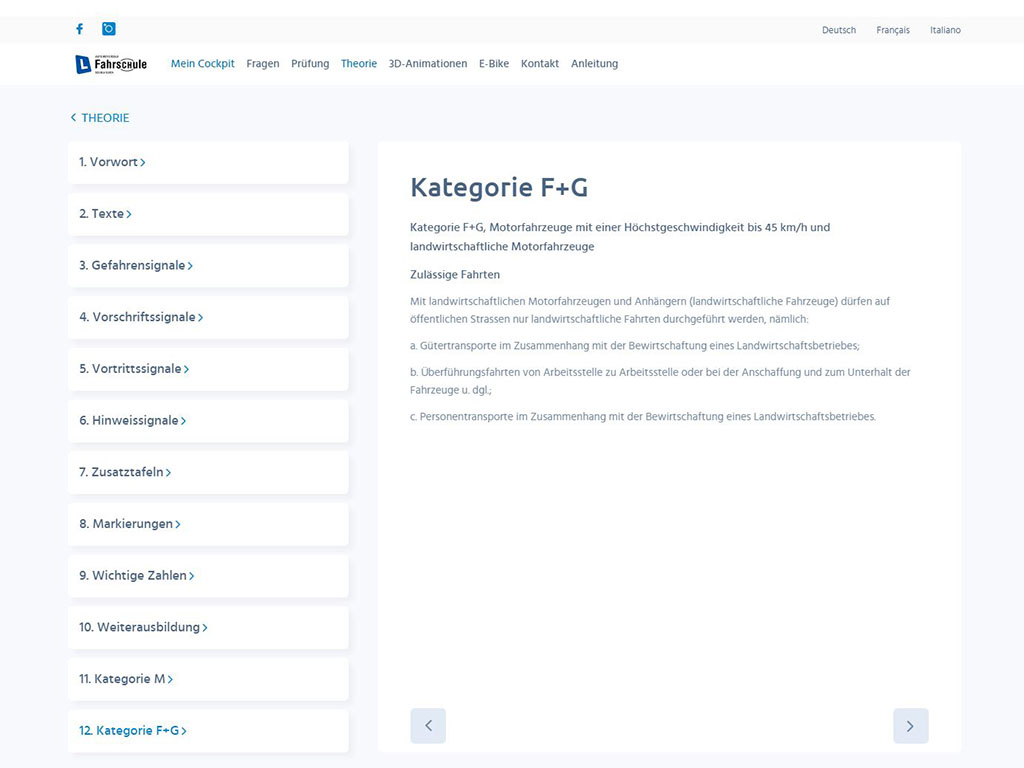This screenshot has width=1024, height=768.
Task: Open the Mein Cockpit menu item
Action: tap(202, 64)
